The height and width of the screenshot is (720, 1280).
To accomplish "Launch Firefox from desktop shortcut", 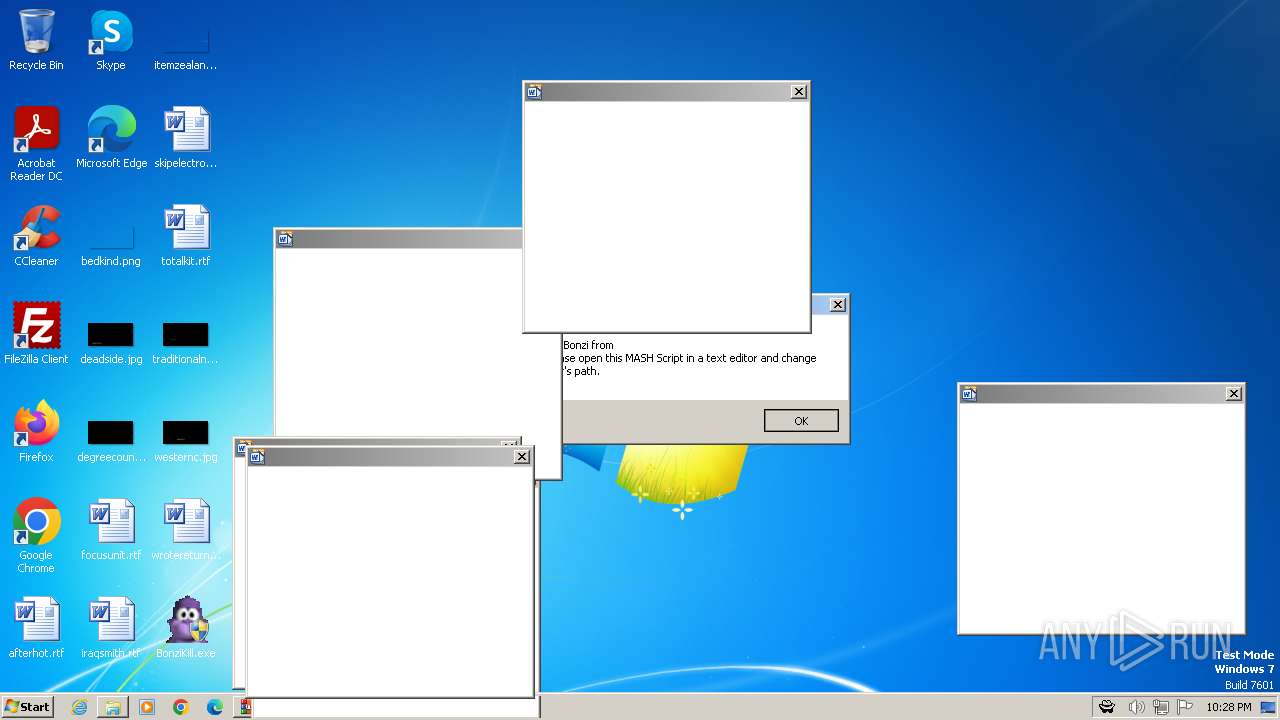I will (x=36, y=431).
